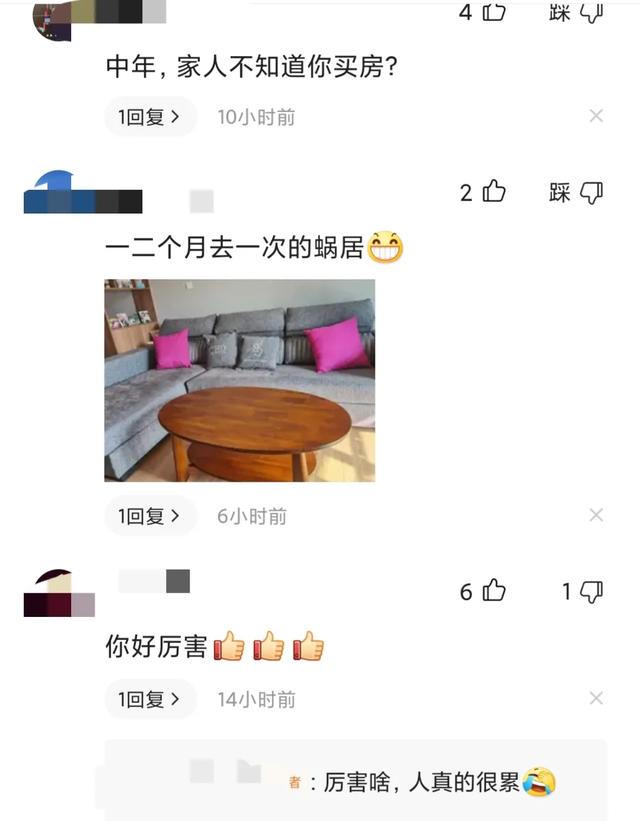Dismiss the comment posted 10小时前
Screen dimensions: 640x821
[596, 116]
